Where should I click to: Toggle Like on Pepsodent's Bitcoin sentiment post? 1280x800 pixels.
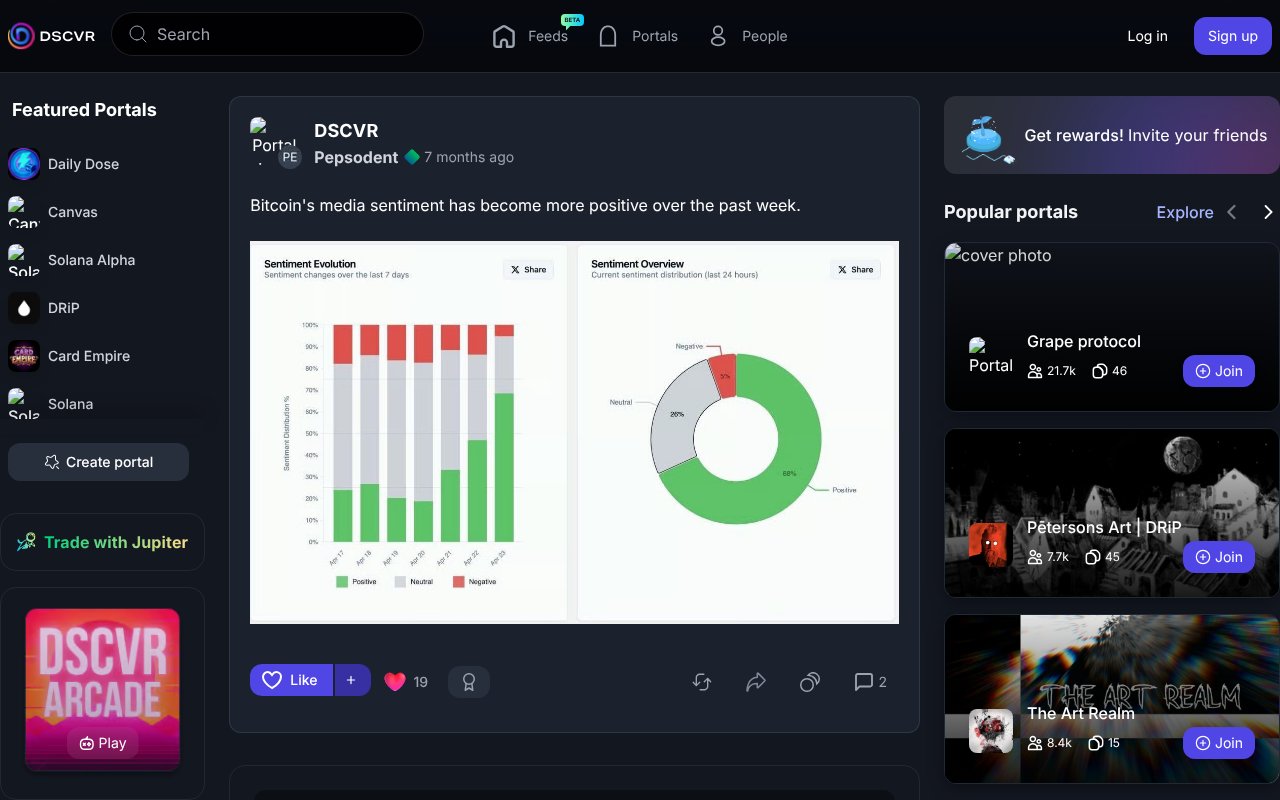291,680
